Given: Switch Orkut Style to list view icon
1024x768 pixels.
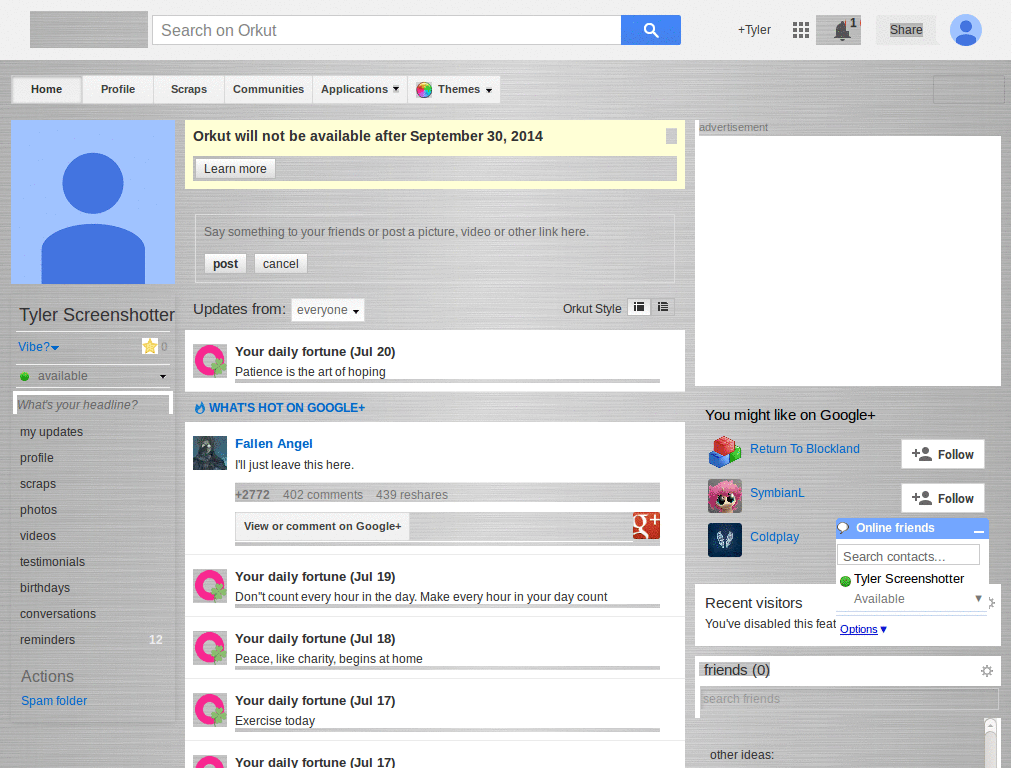Looking at the screenshot, I should (x=662, y=307).
